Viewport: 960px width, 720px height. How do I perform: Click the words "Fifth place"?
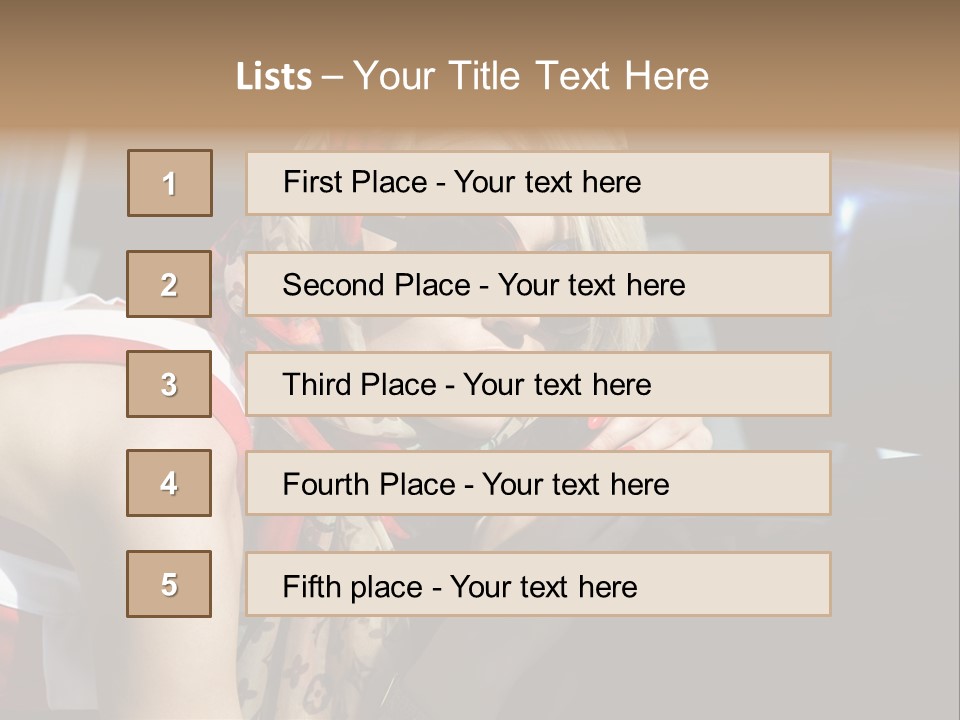coord(352,586)
